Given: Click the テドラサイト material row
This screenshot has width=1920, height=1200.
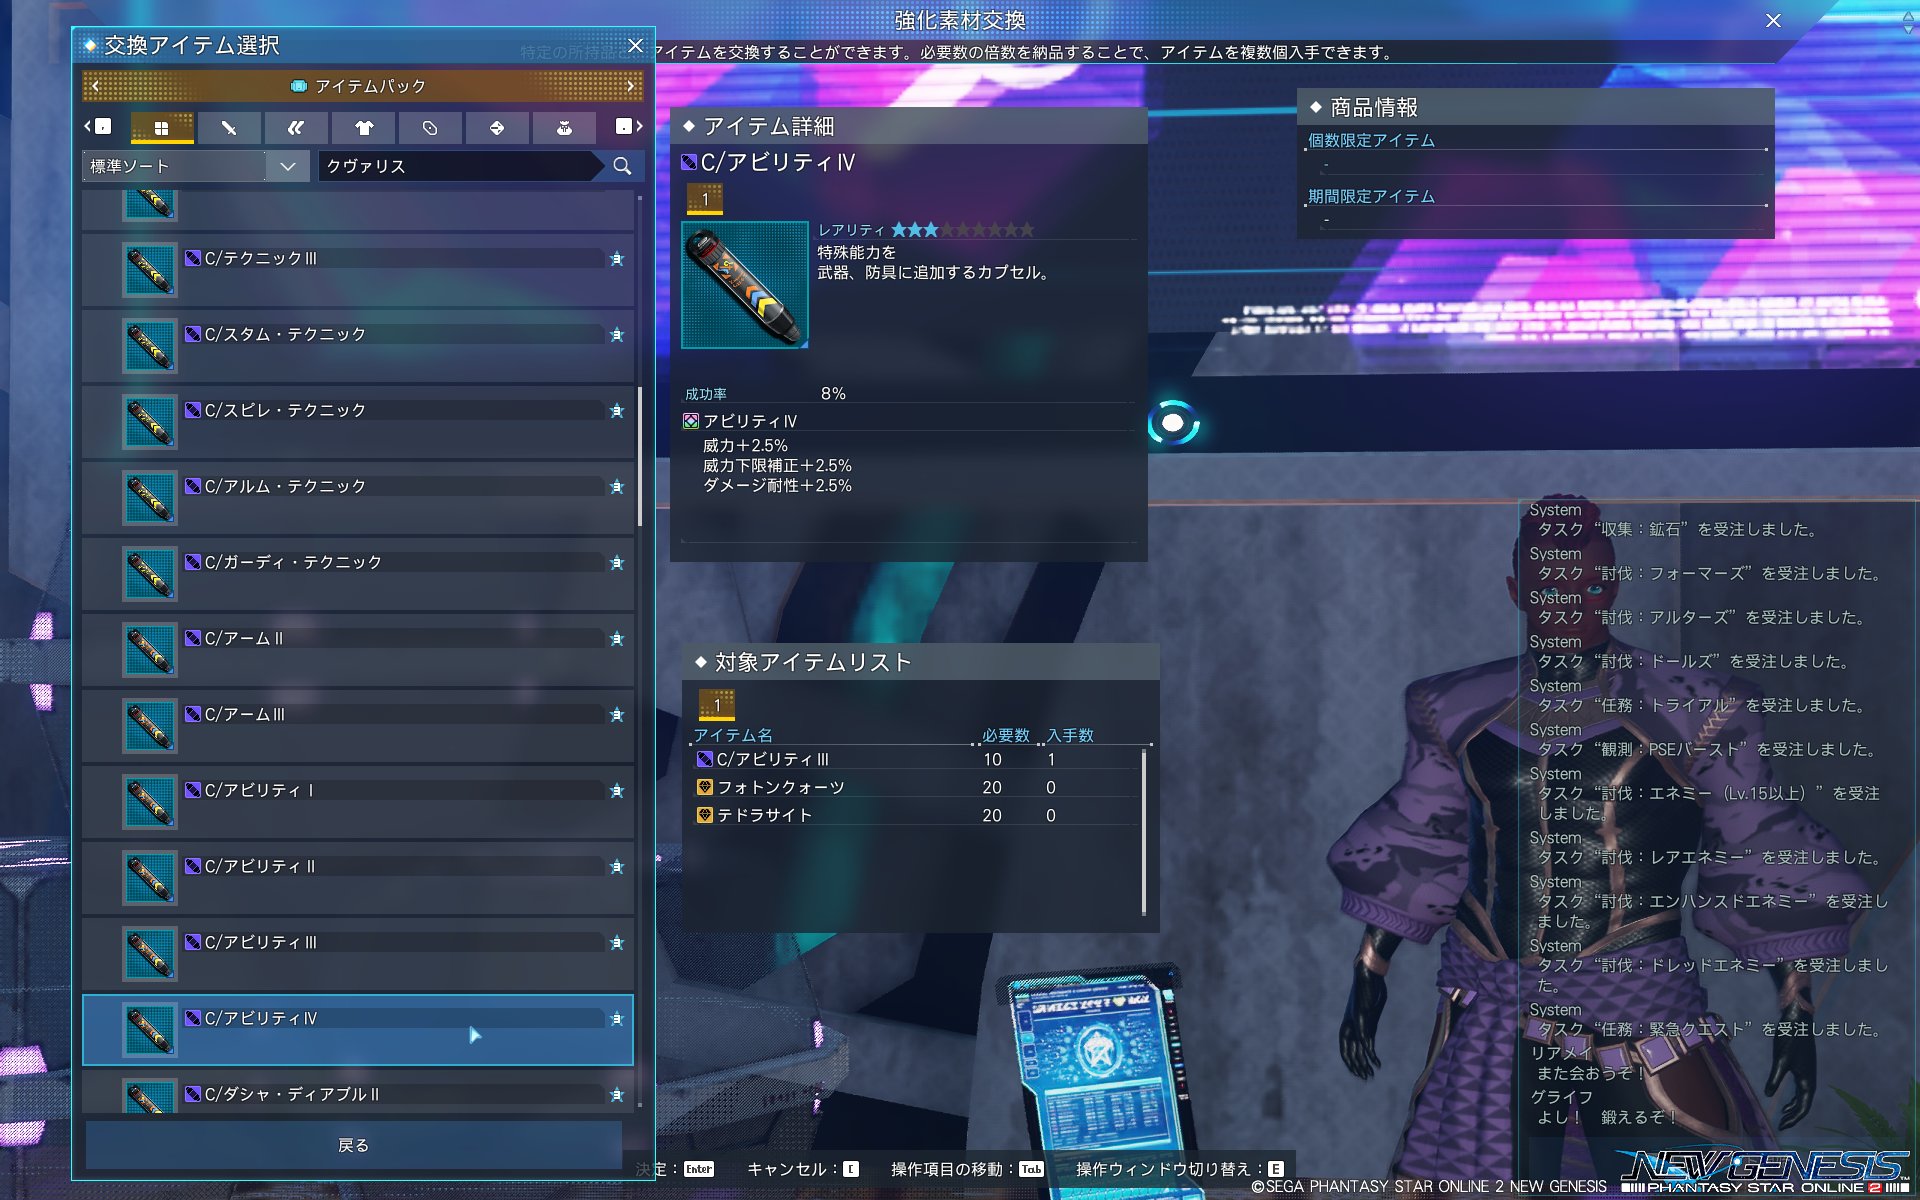Looking at the screenshot, I should point(918,815).
